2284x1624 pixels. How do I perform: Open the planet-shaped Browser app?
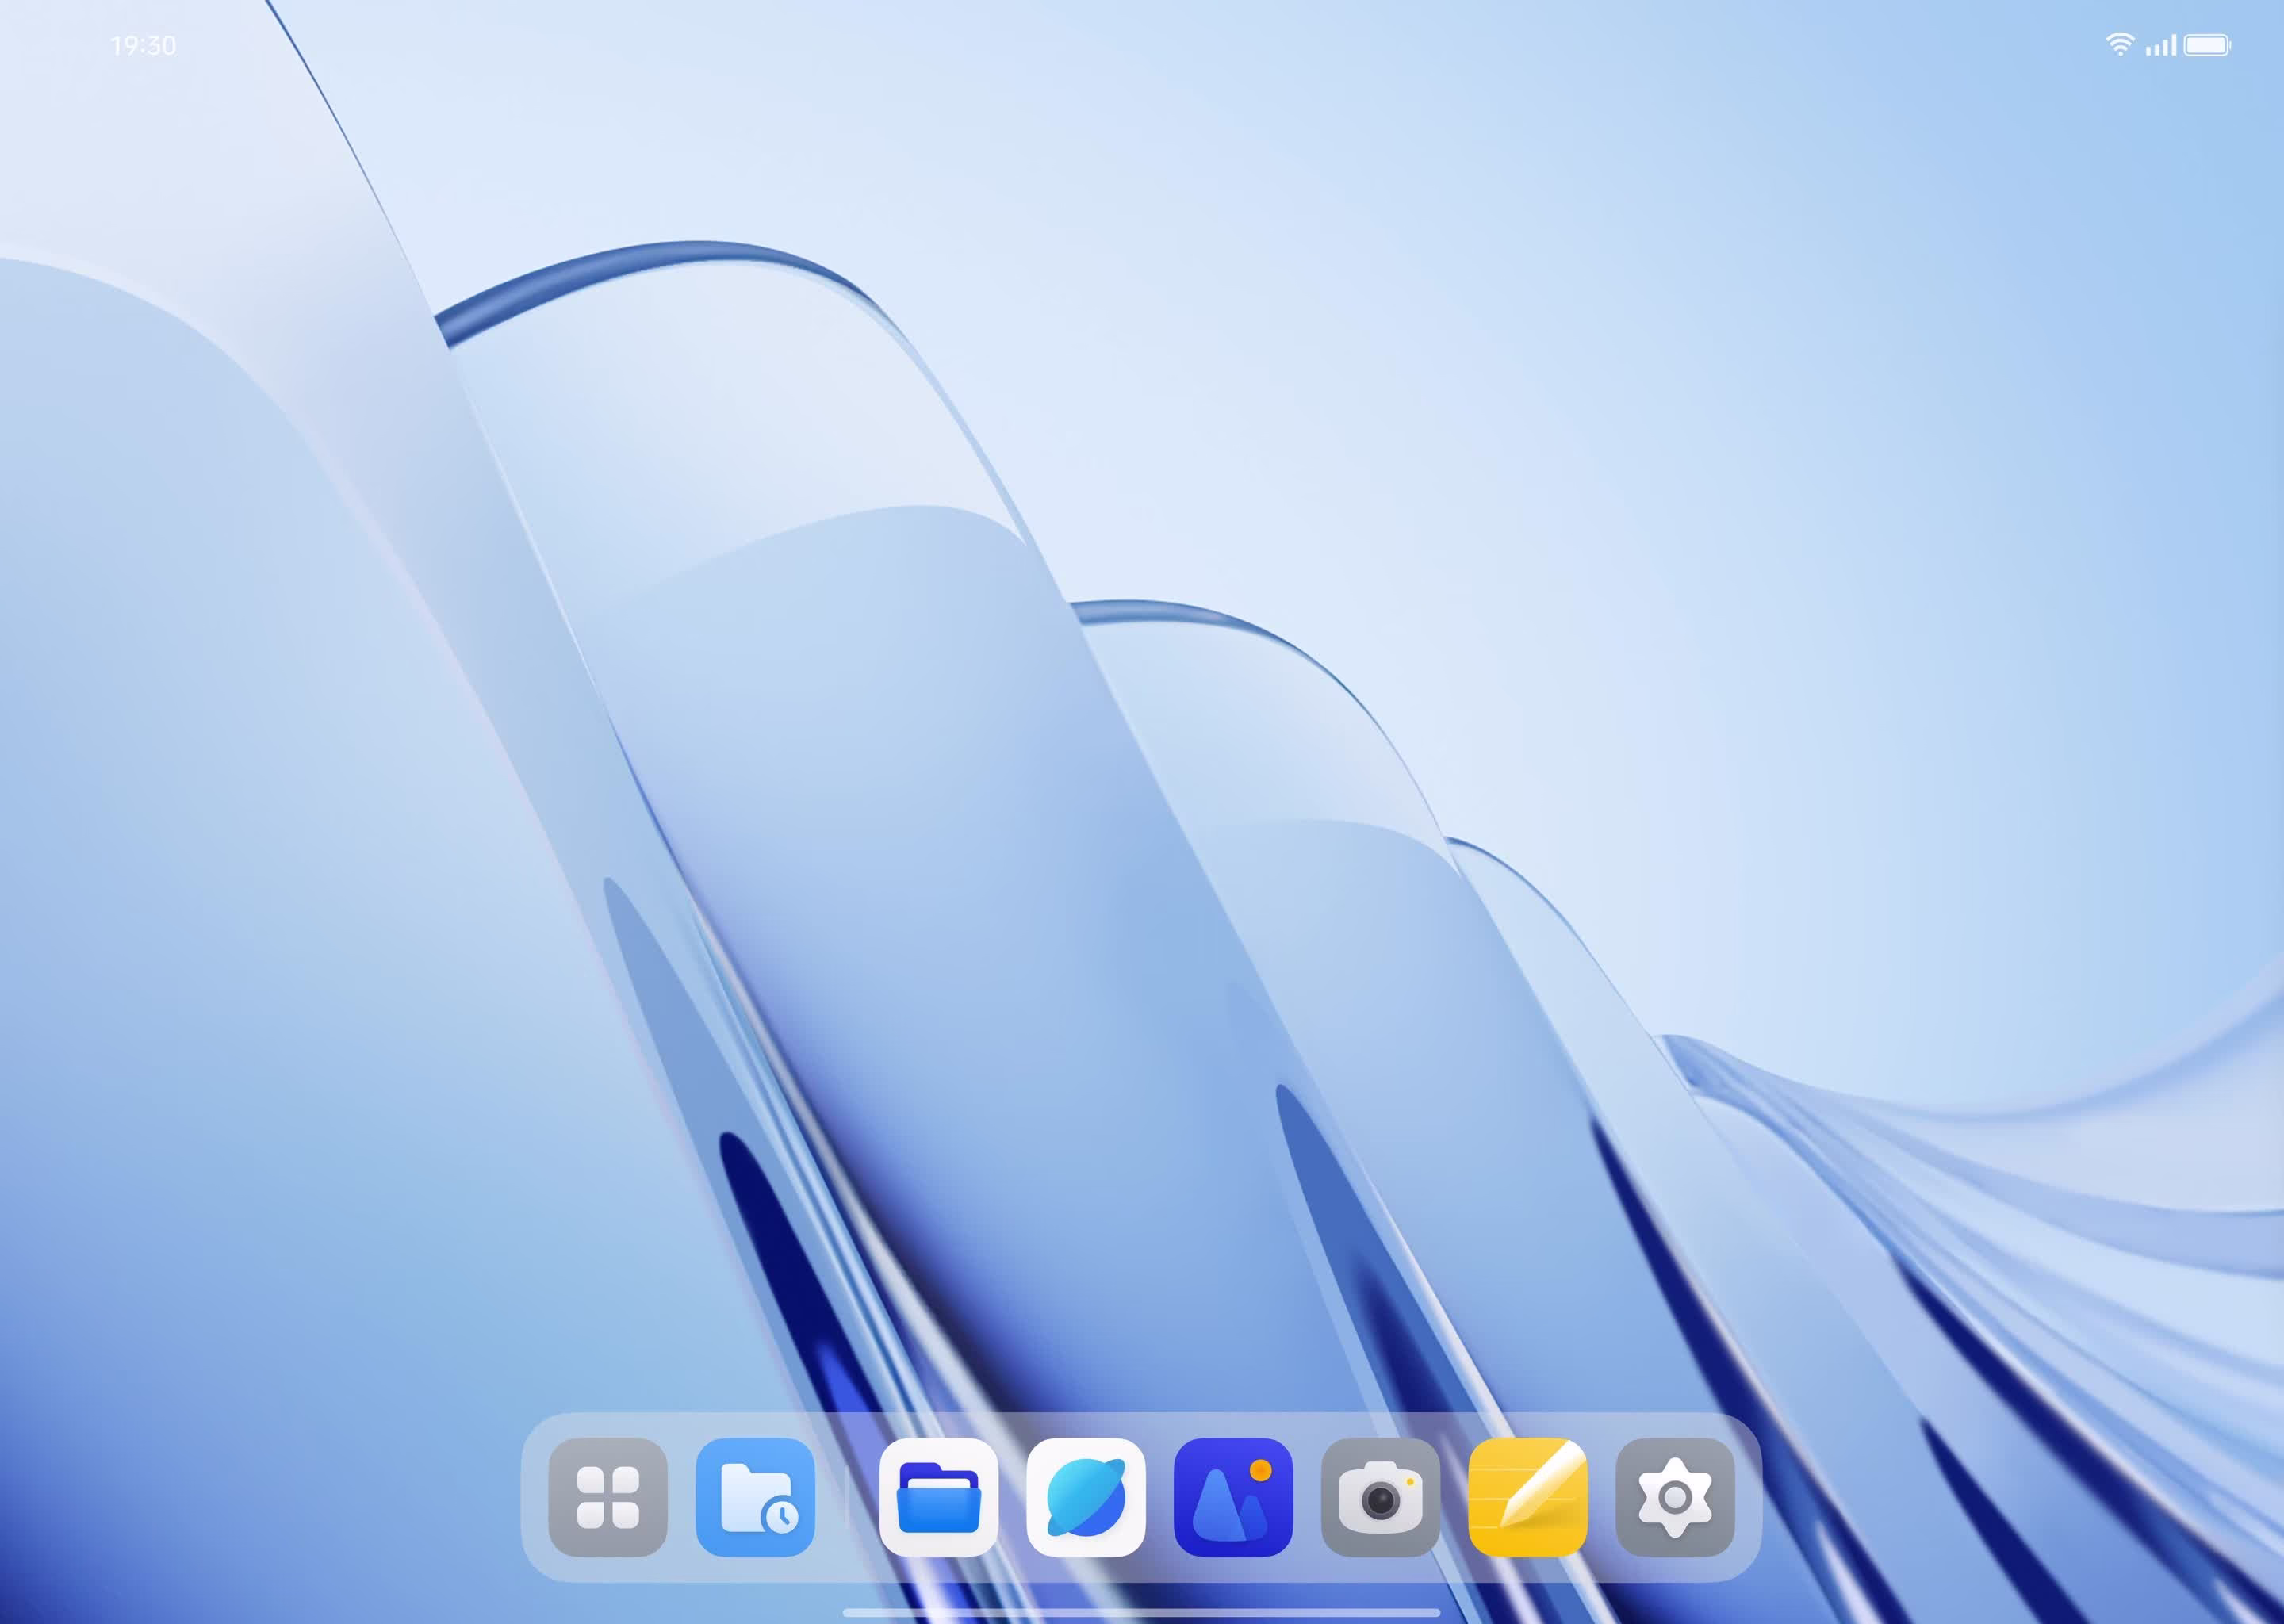pos(1085,1497)
